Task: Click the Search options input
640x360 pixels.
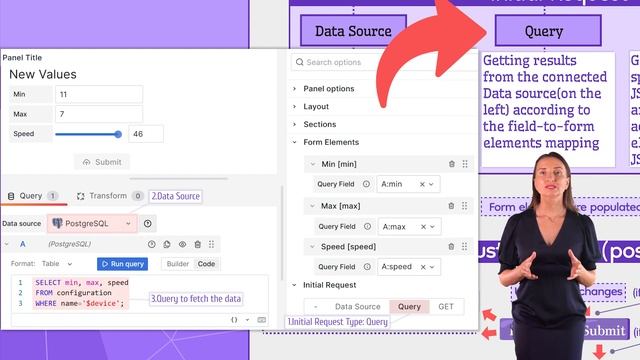Action: coord(384,62)
